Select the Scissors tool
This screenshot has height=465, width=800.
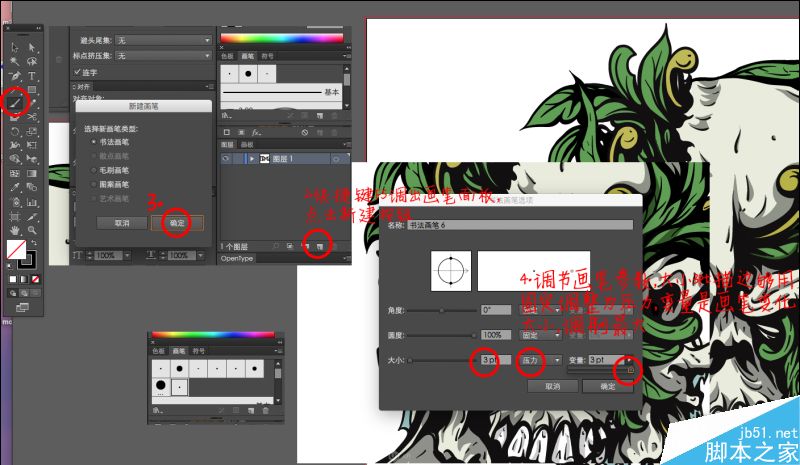coord(32,116)
